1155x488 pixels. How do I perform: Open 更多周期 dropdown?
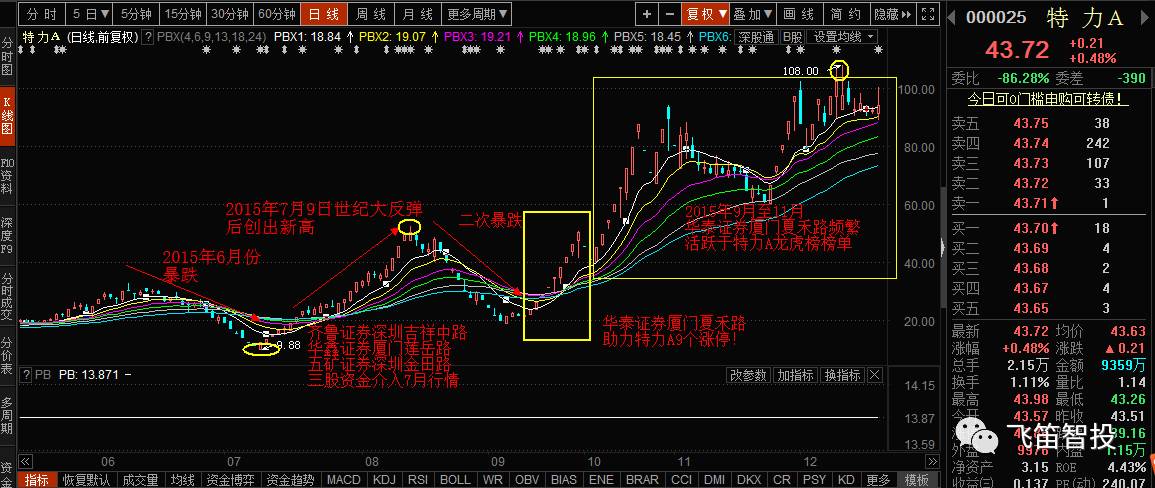(478, 14)
